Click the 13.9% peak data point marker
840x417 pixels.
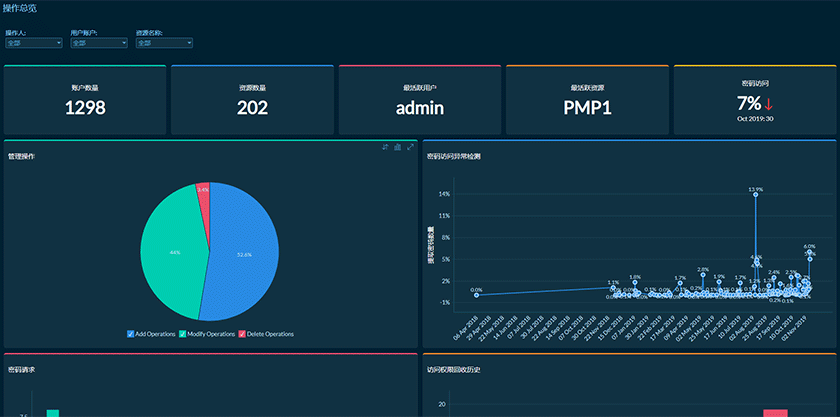point(755,195)
